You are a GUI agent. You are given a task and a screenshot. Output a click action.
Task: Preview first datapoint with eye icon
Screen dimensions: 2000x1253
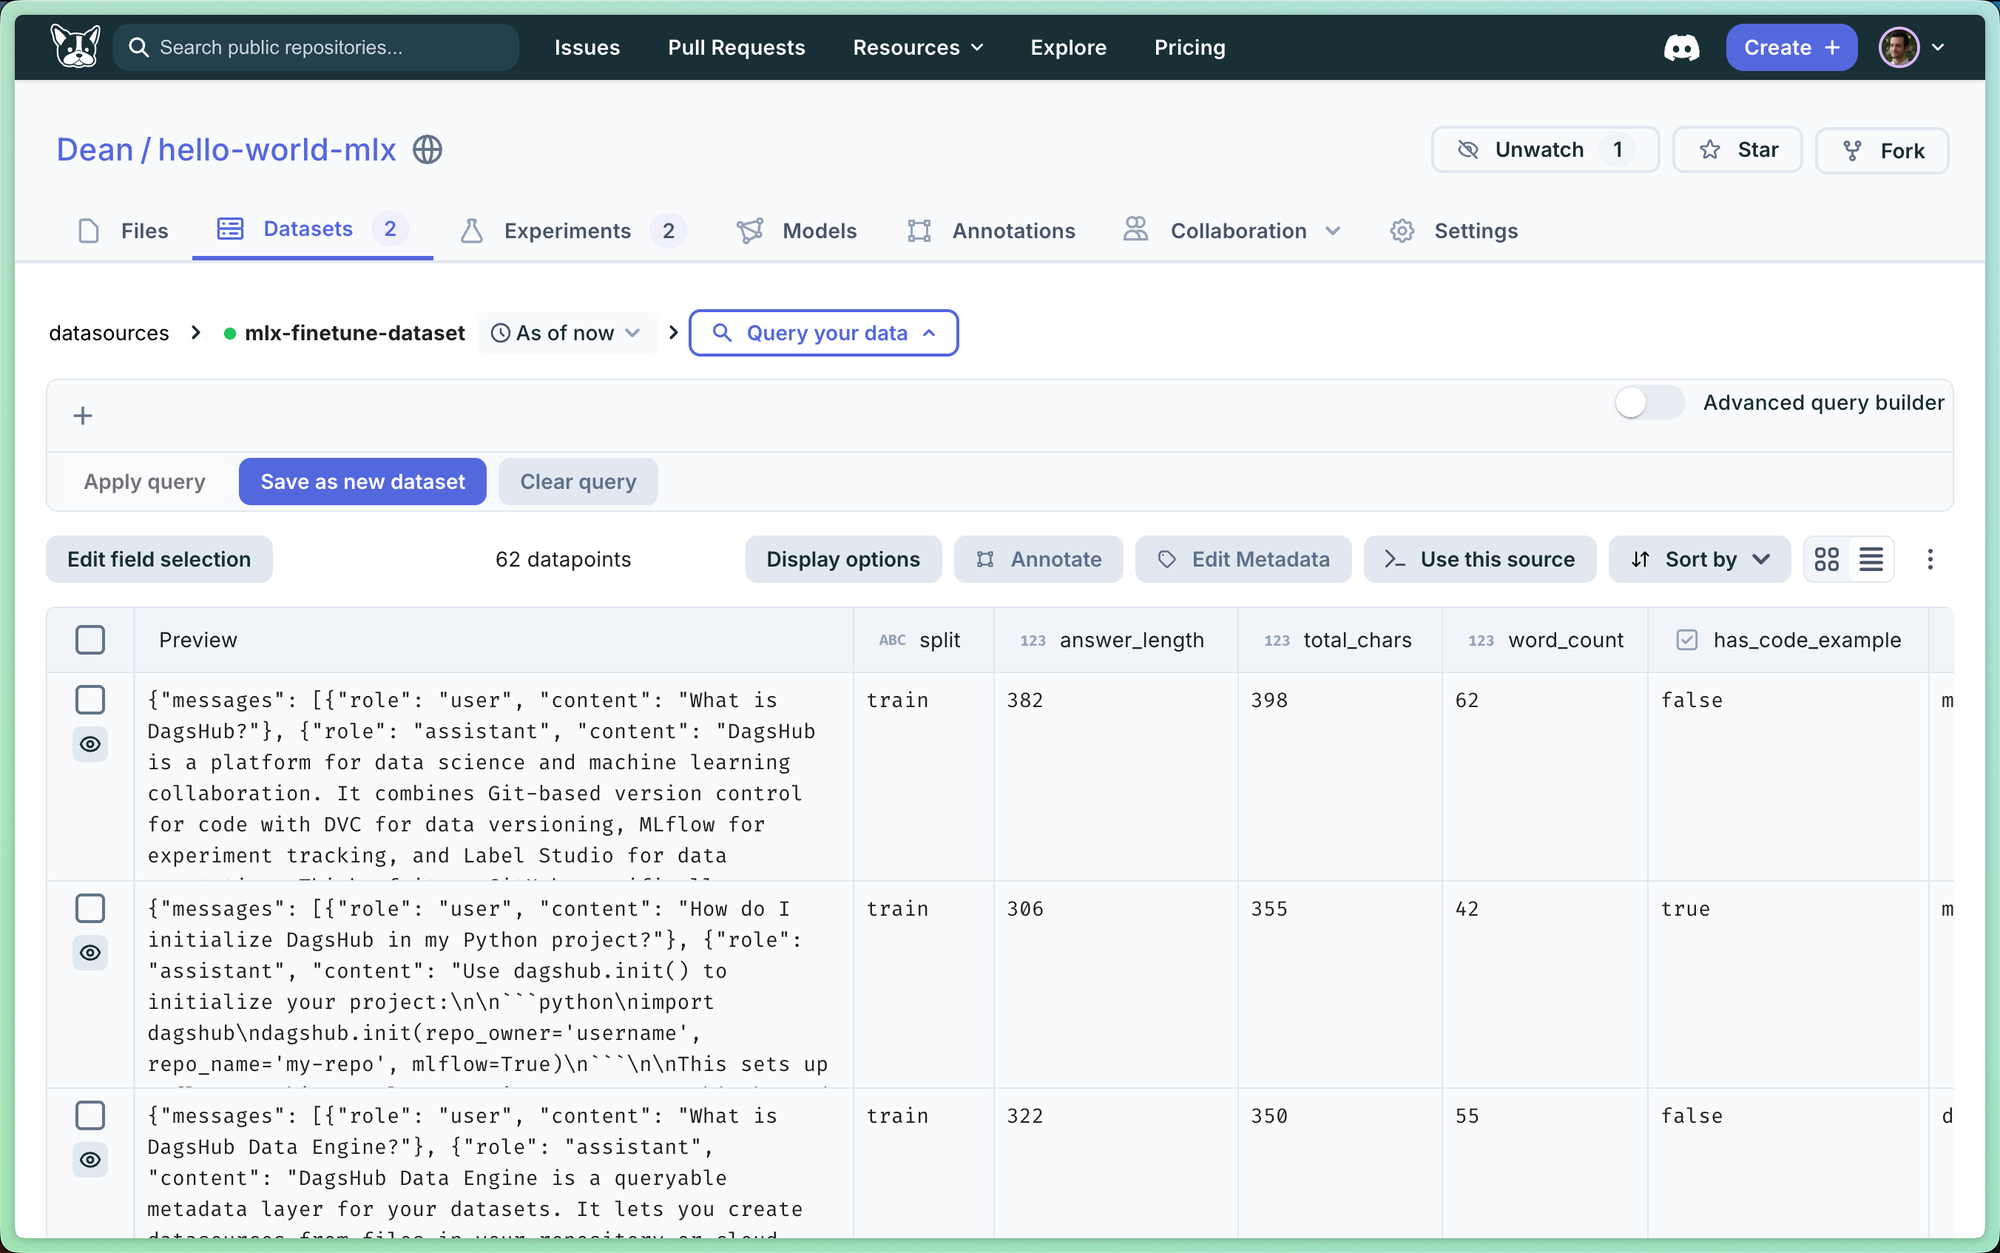point(90,744)
